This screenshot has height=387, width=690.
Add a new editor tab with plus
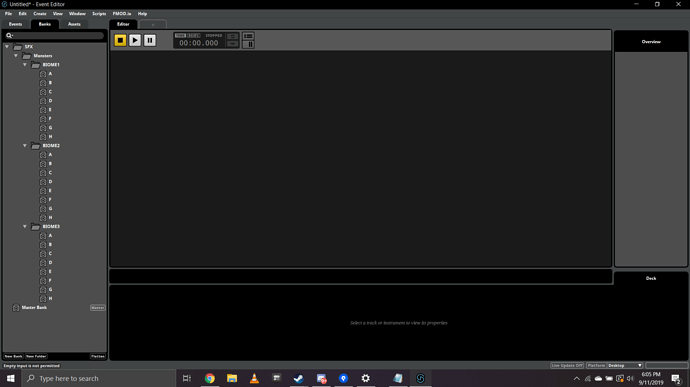pos(153,25)
